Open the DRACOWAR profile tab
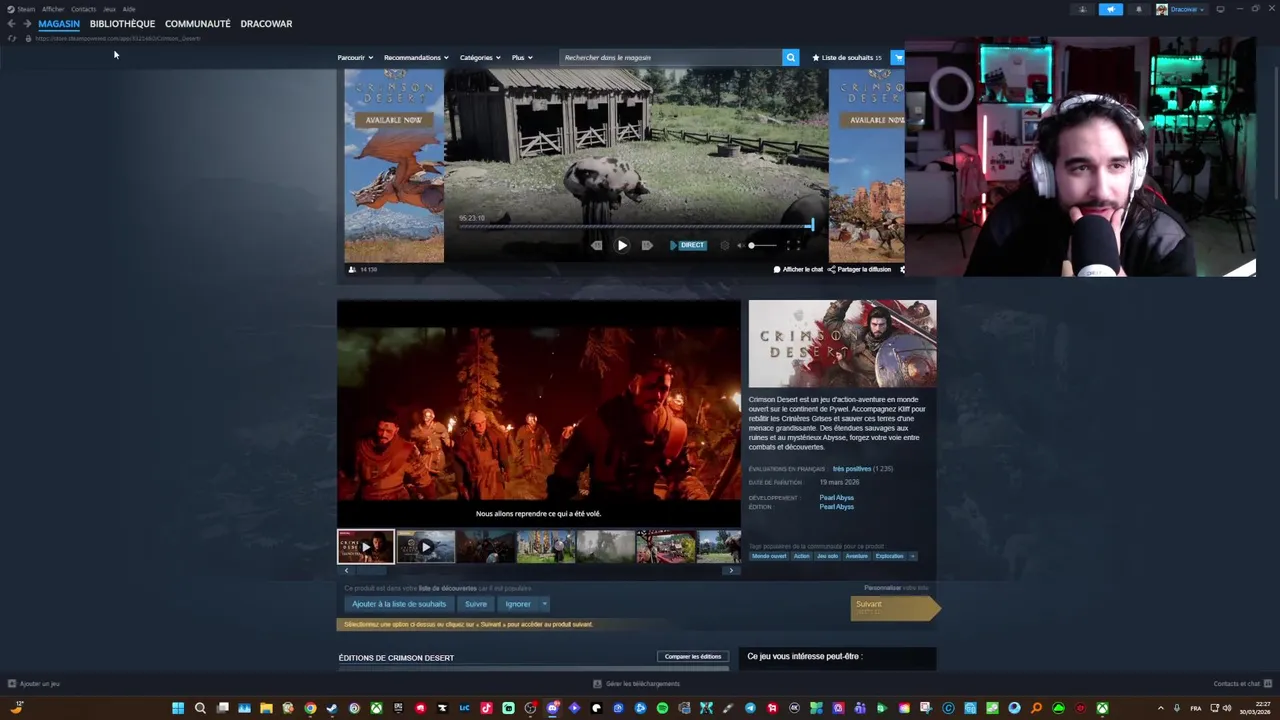 (266, 23)
